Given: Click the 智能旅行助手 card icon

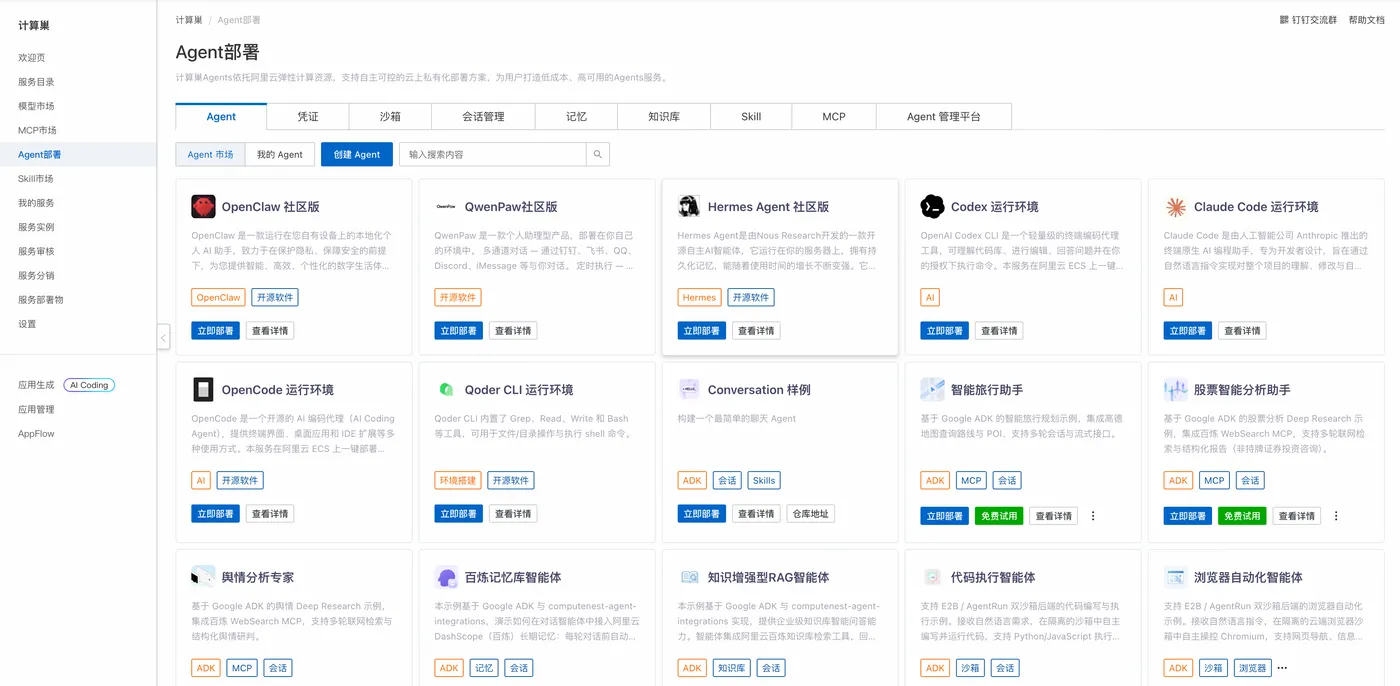Looking at the screenshot, I should pyautogui.click(x=932, y=390).
